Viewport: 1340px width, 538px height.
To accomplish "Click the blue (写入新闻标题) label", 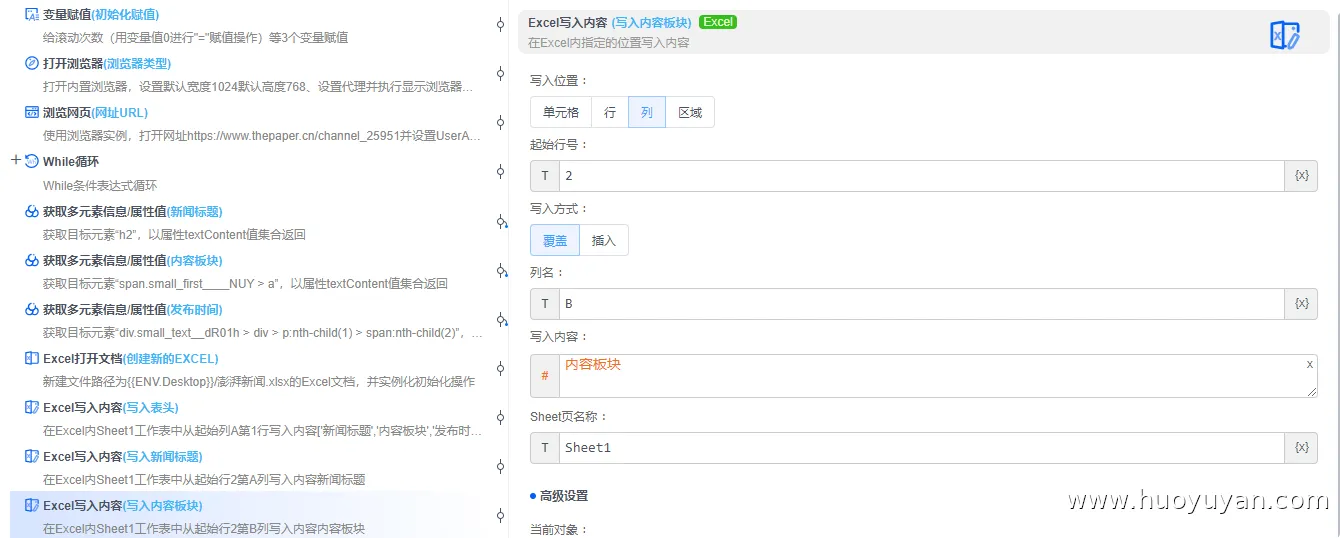I will click(x=162, y=456).
